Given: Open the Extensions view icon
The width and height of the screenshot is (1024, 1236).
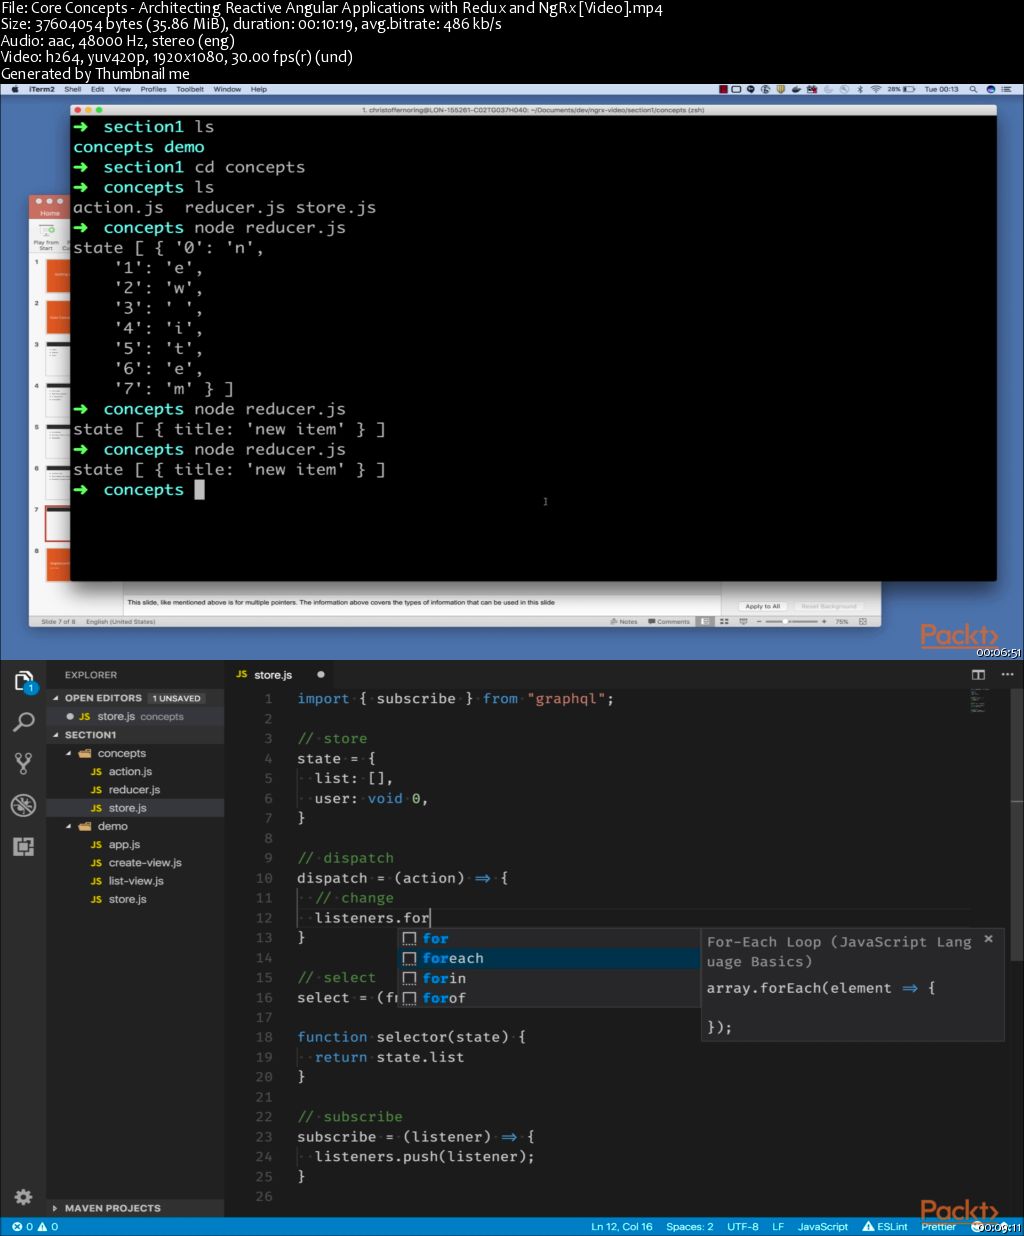Looking at the screenshot, I should pyautogui.click(x=23, y=847).
